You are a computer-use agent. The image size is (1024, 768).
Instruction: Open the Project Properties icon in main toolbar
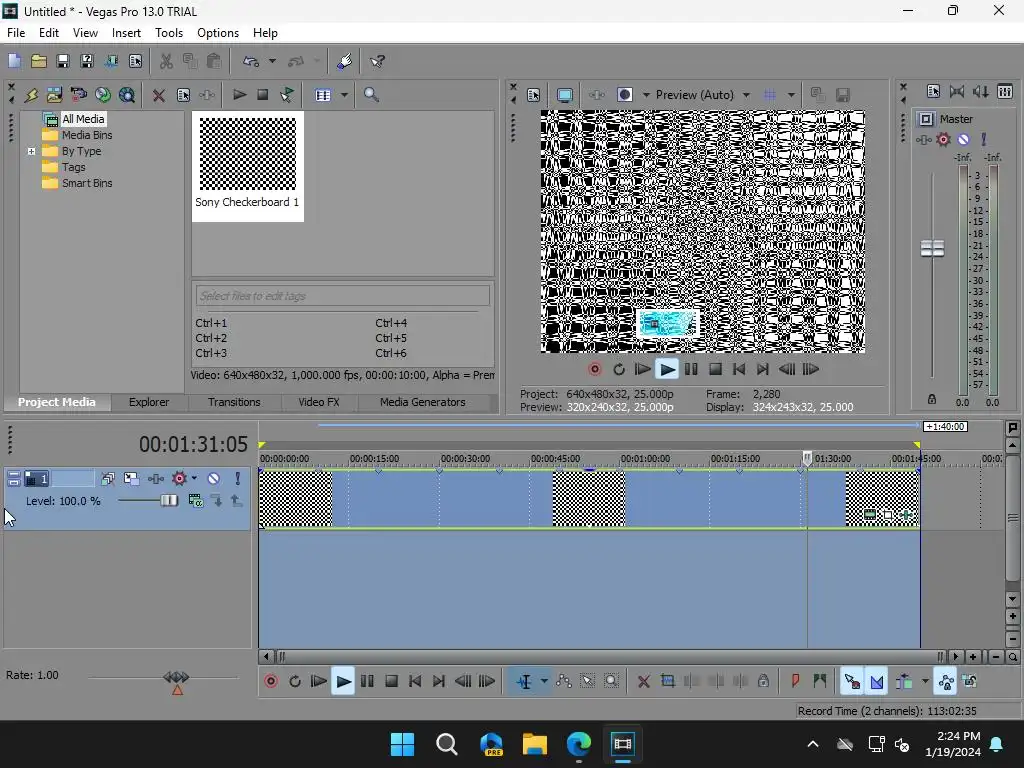tap(135, 61)
